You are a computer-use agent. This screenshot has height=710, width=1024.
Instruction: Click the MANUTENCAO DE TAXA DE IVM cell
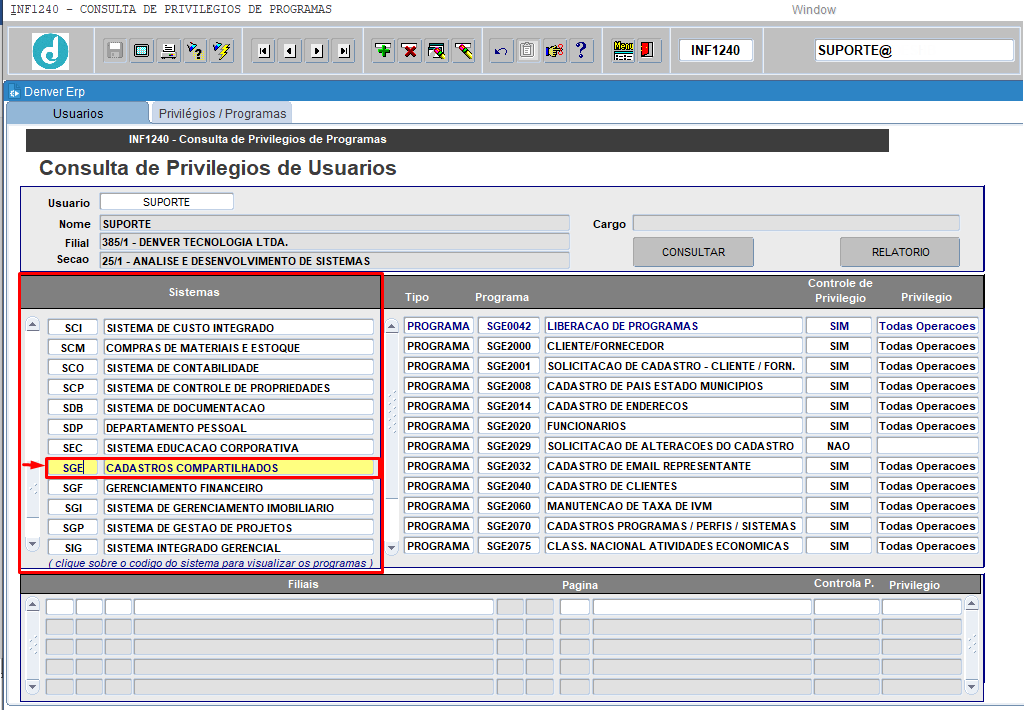pyautogui.click(x=673, y=506)
